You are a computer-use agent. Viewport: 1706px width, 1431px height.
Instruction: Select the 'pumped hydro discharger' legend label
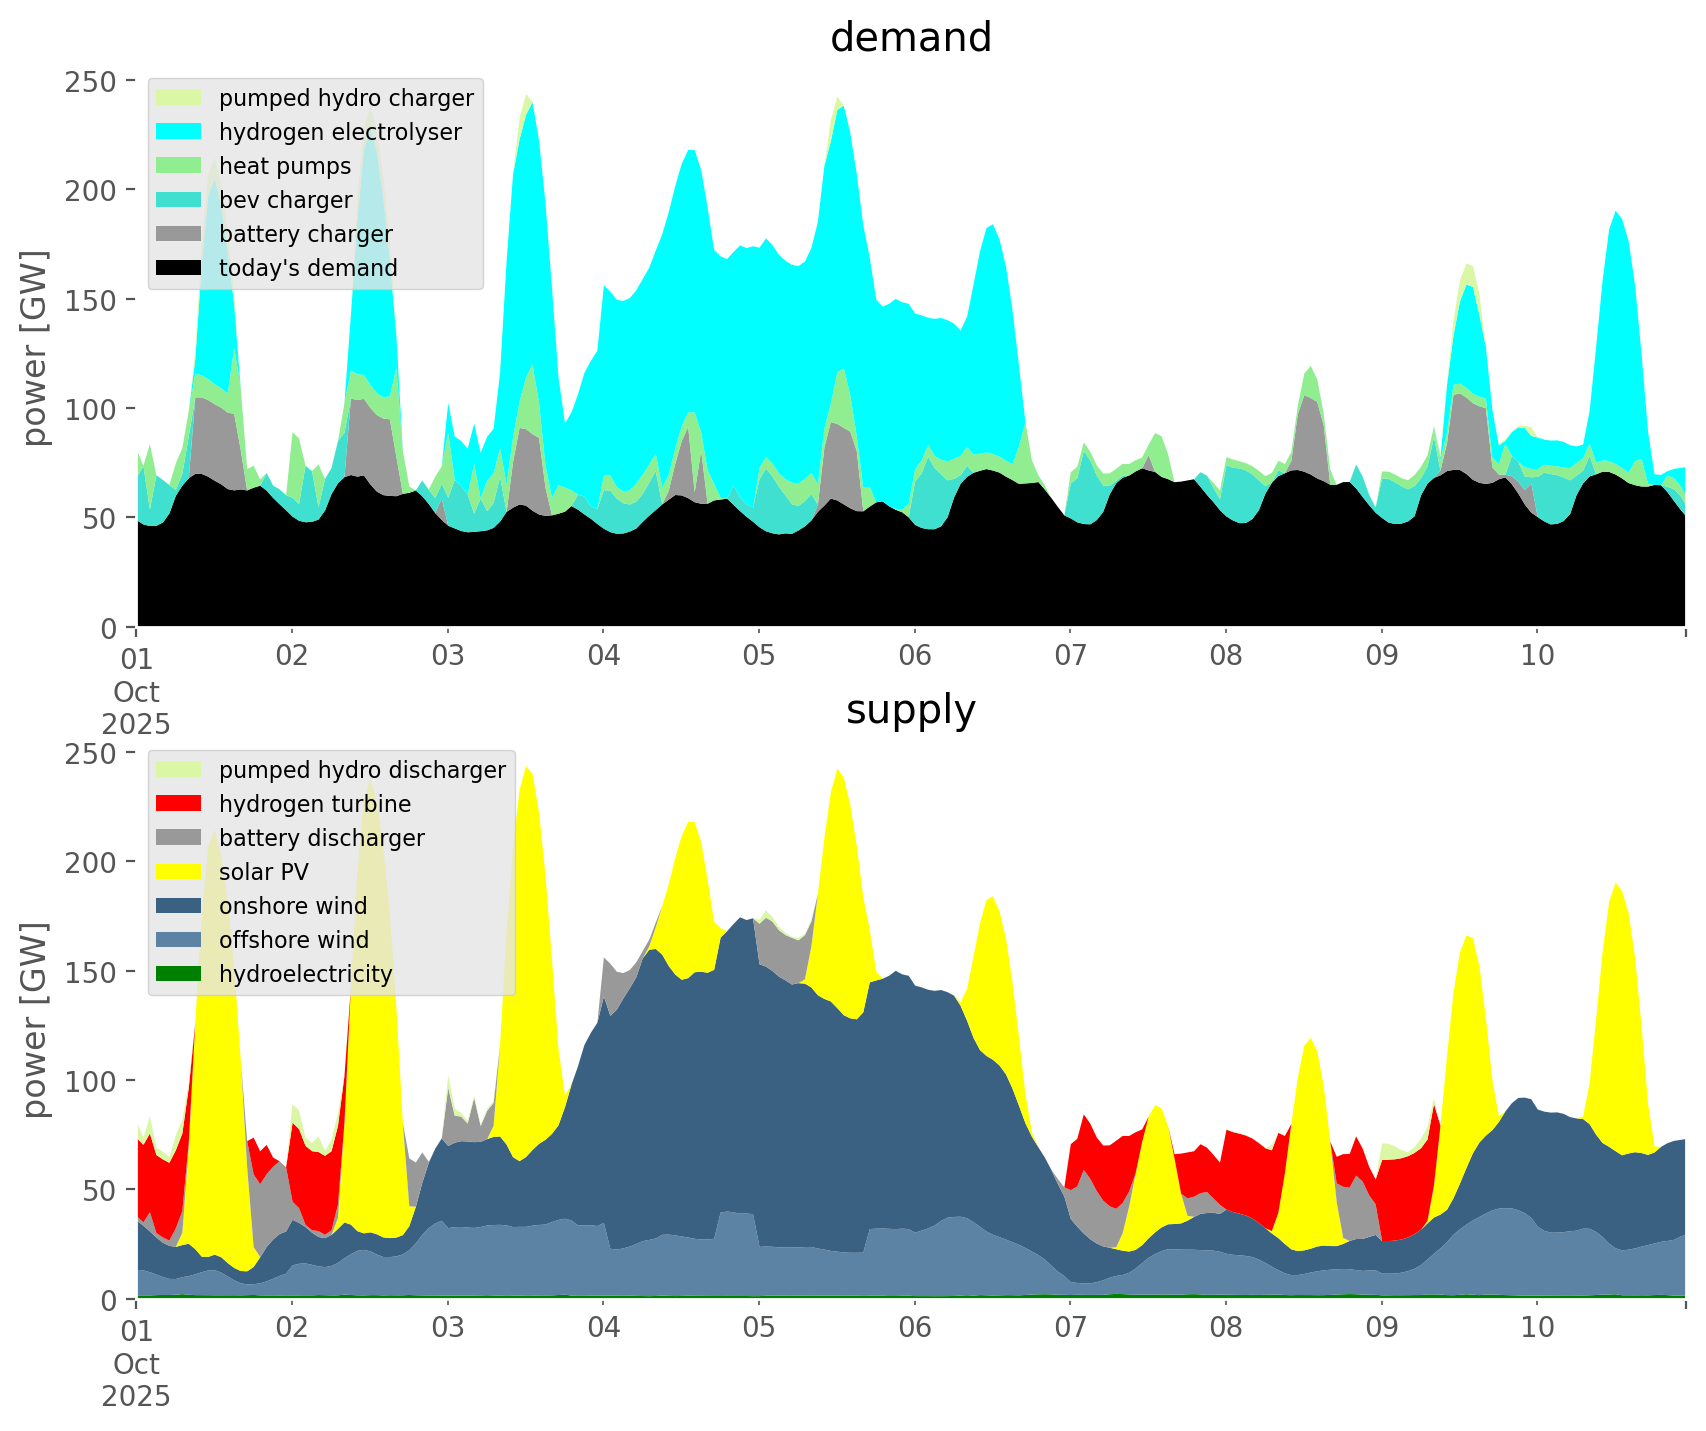(362, 770)
